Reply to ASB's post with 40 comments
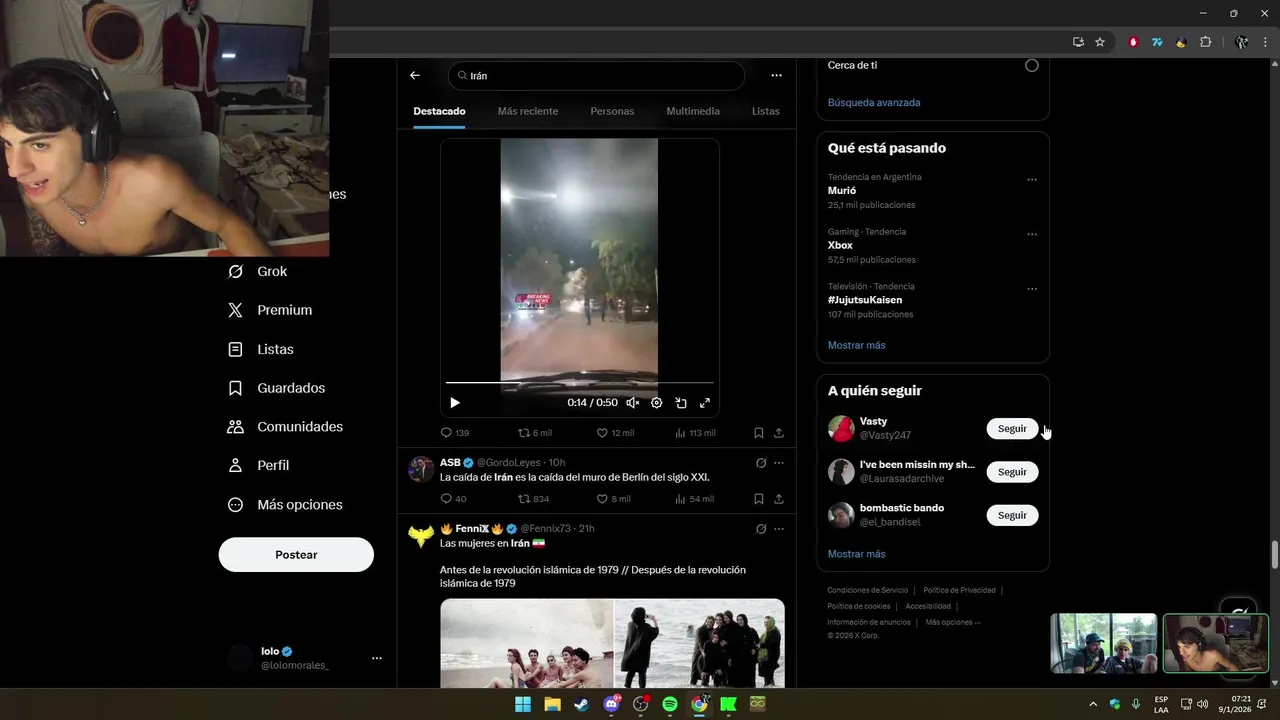The image size is (1280, 720). (453, 499)
